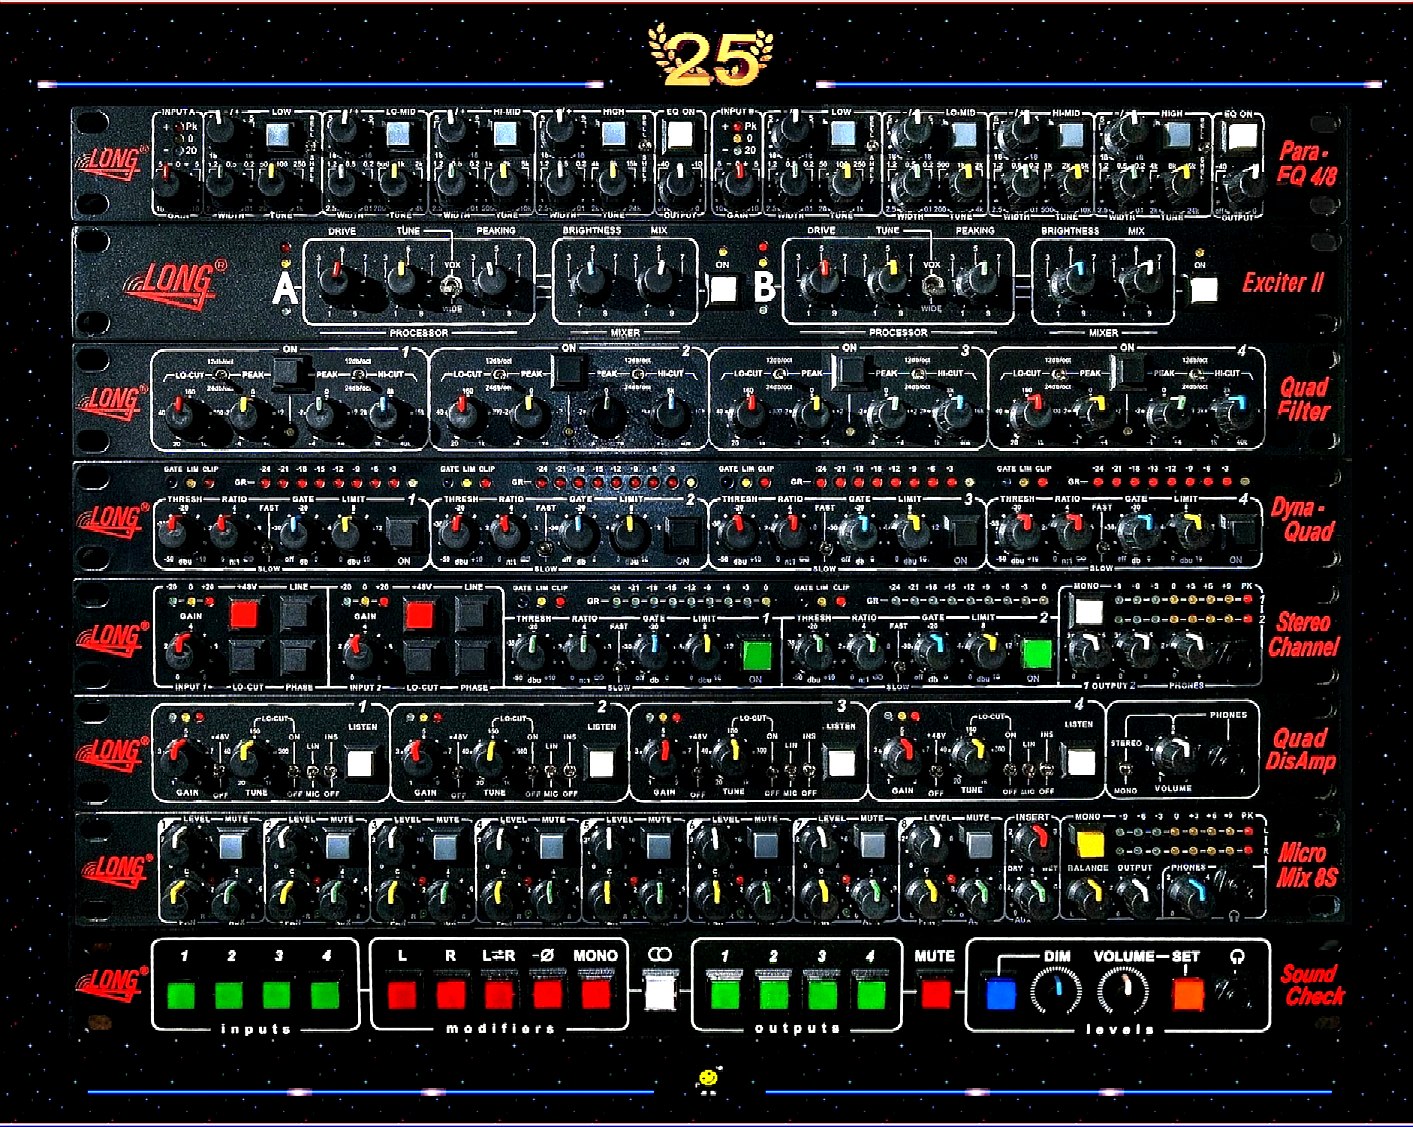Click LINE button on Stereo Channel input 1
This screenshot has width=1413, height=1127.
pyautogui.click(x=298, y=613)
